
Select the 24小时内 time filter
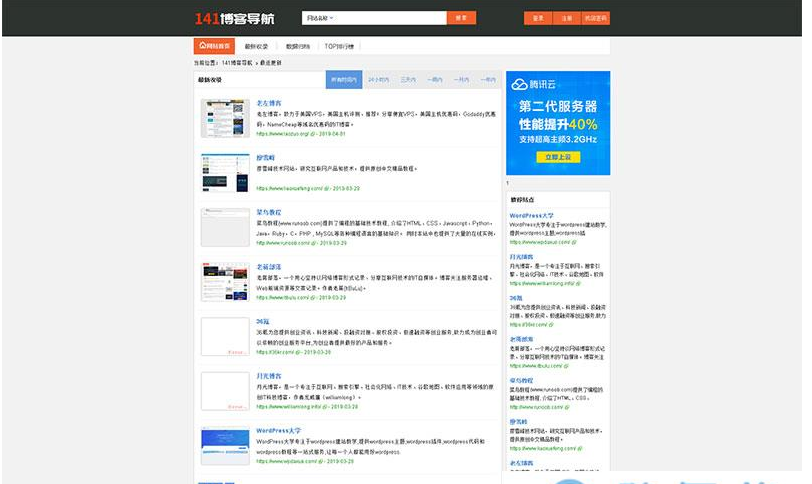point(379,79)
